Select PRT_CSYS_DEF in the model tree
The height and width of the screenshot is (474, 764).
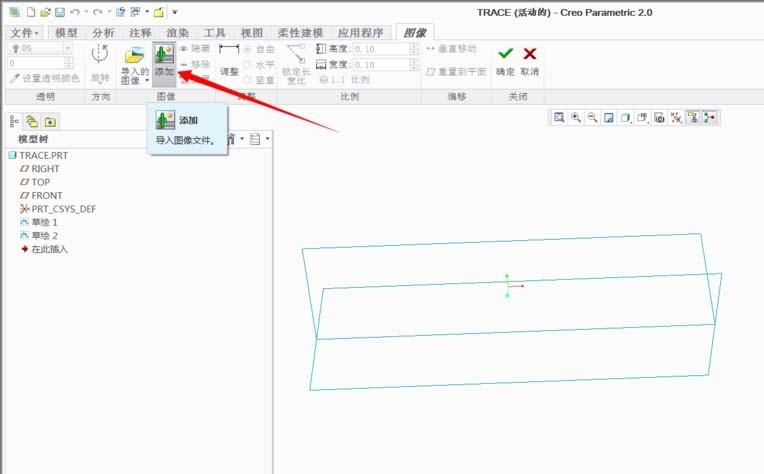pyautogui.click(x=63, y=209)
